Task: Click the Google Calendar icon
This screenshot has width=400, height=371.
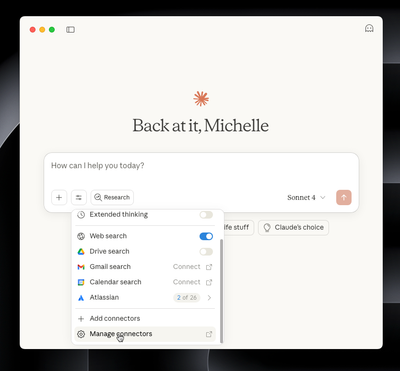Action: [x=81, y=282]
